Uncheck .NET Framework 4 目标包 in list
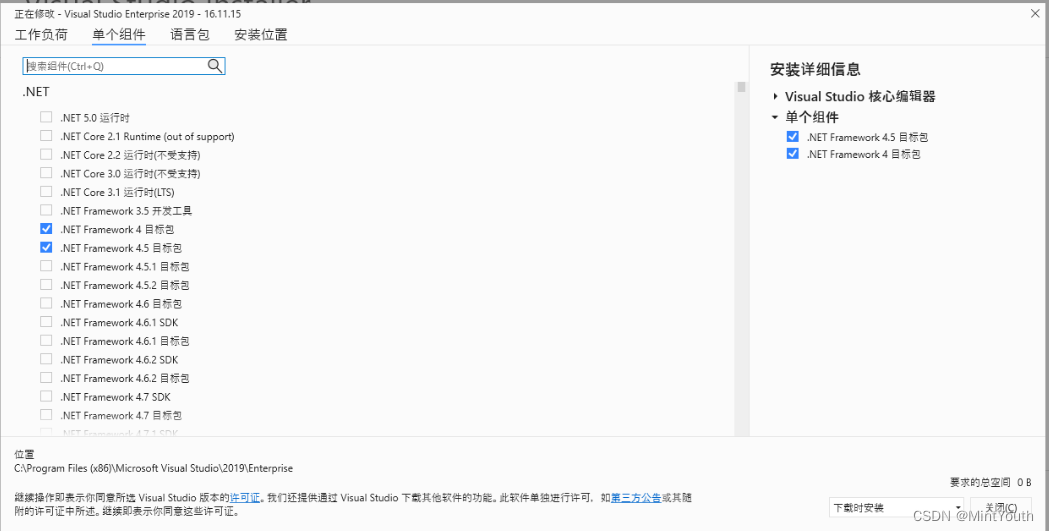Image resolution: width=1049 pixels, height=531 pixels. (46, 229)
